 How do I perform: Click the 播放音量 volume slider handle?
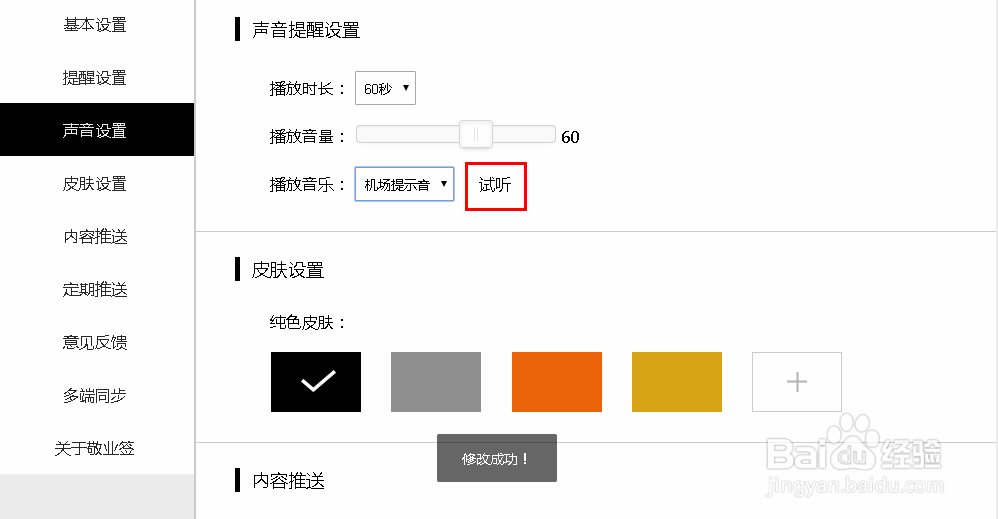476,135
